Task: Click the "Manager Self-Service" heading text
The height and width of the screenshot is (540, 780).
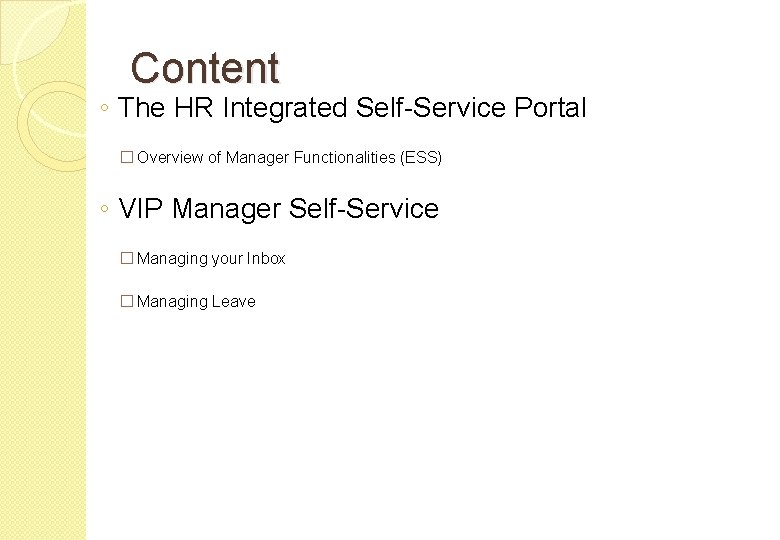Action: (305, 208)
